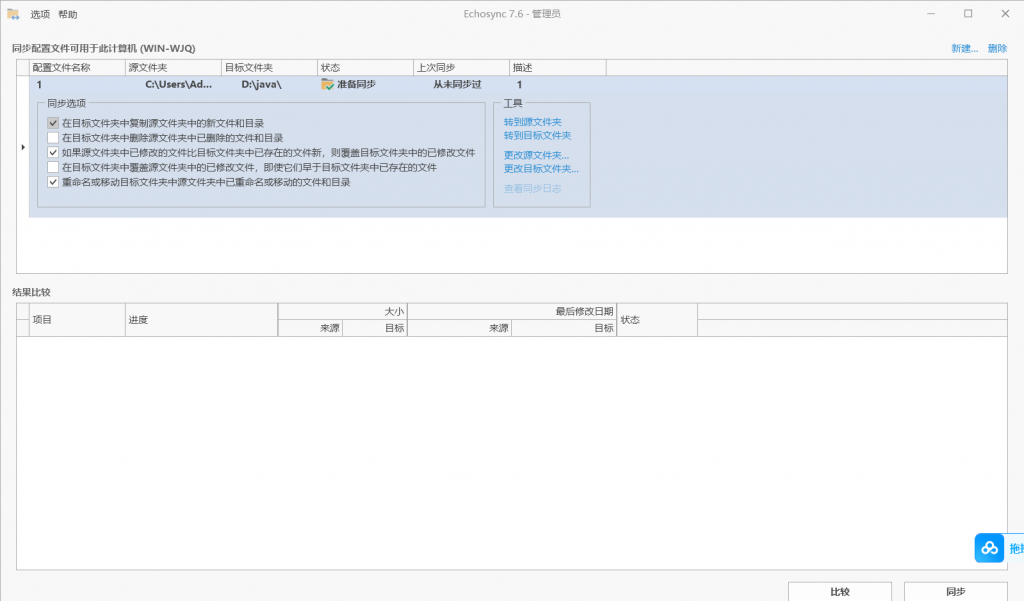Click the 源文件夹 column header
Image resolution: width=1024 pixels, height=601 pixels.
pos(150,67)
